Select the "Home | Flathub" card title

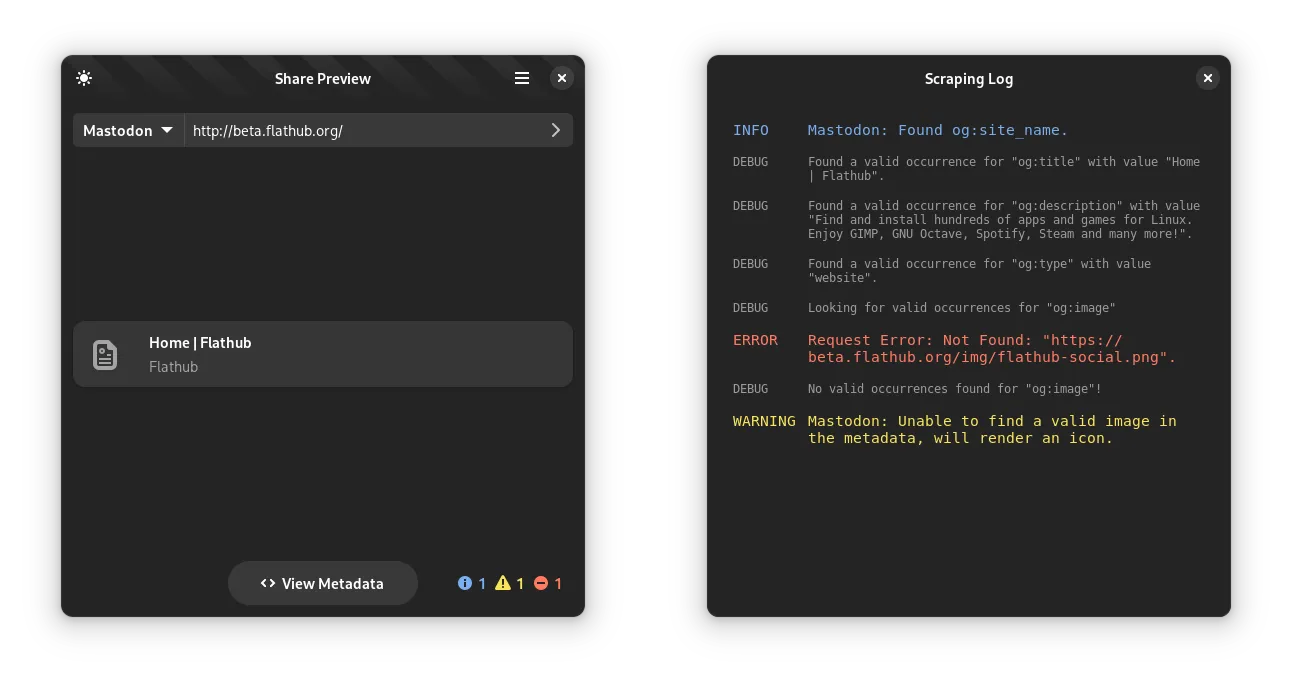(x=200, y=343)
